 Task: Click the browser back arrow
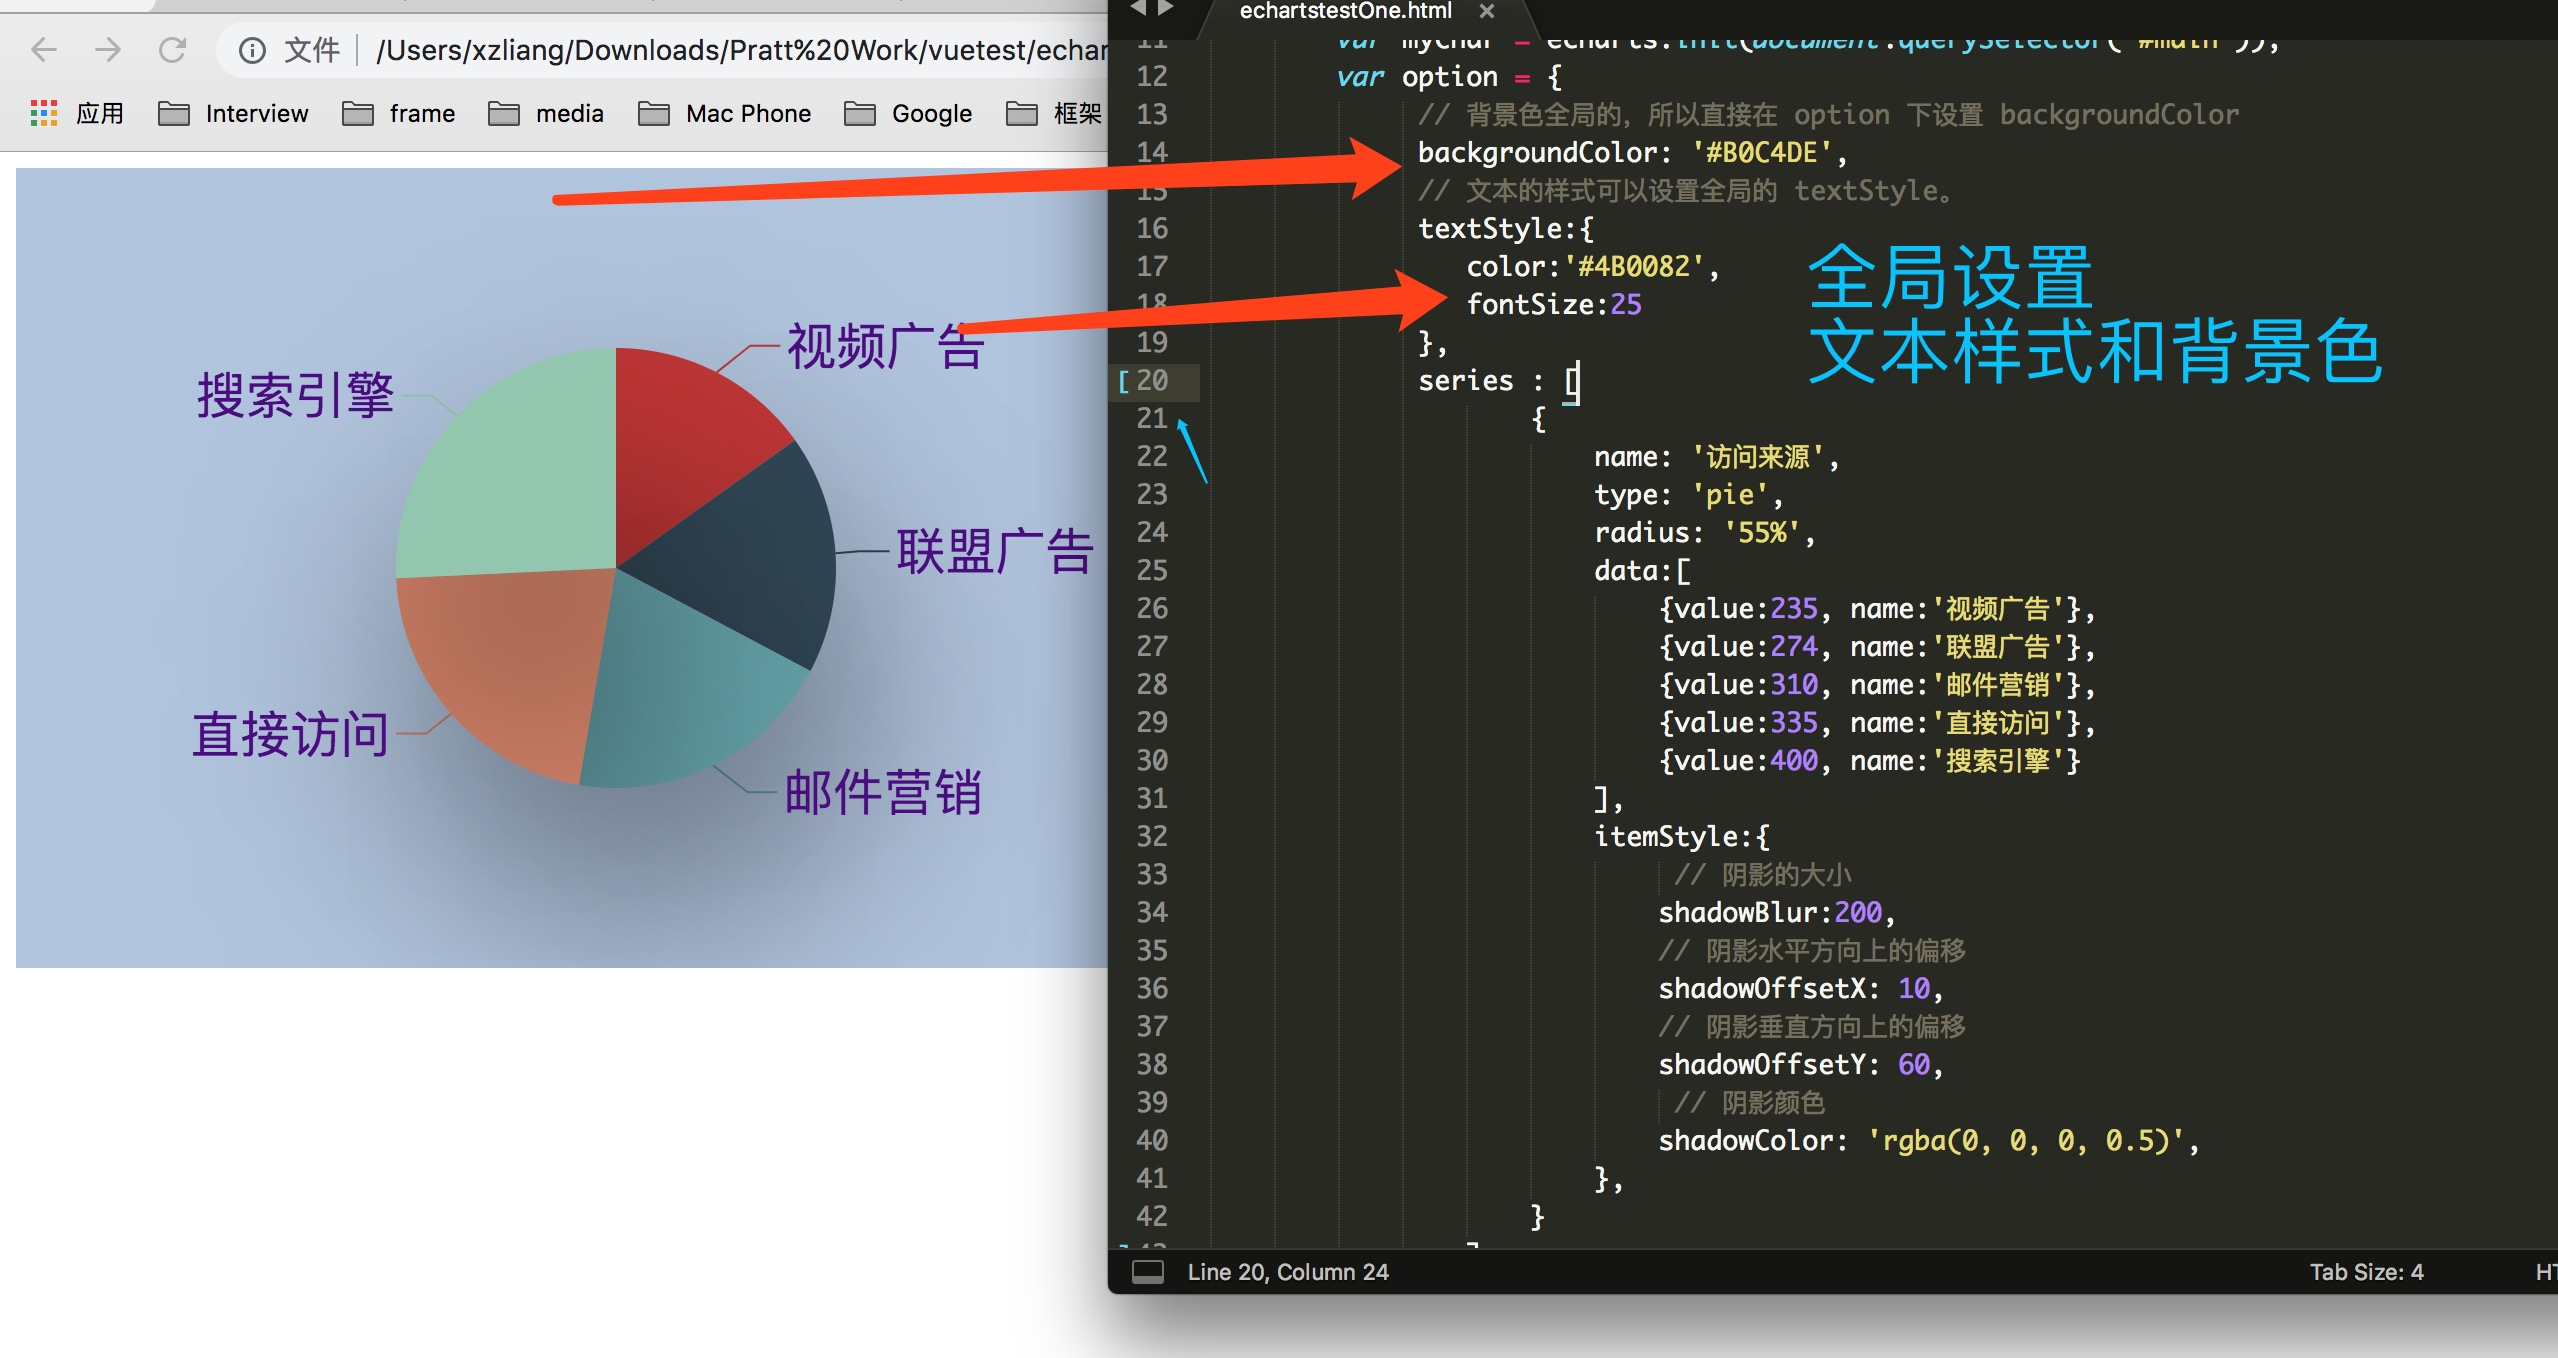click(x=44, y=50)
